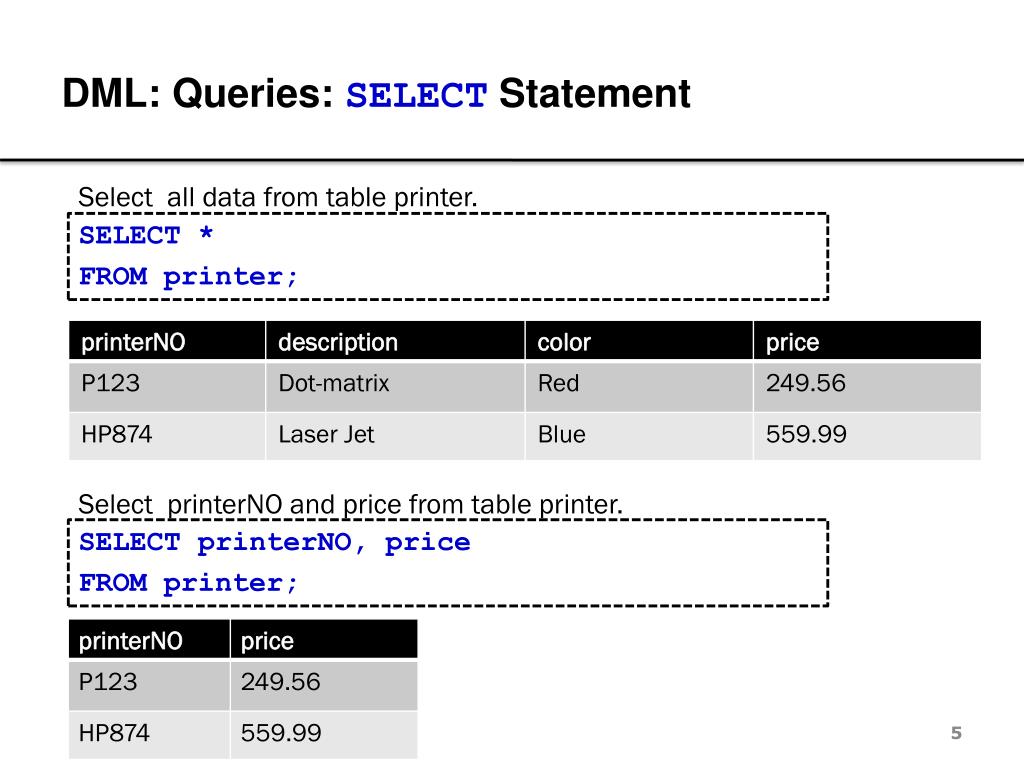This screenshot has width=1024, height=768.
Task: Select the Blue color cell
Action: point(639,436)
